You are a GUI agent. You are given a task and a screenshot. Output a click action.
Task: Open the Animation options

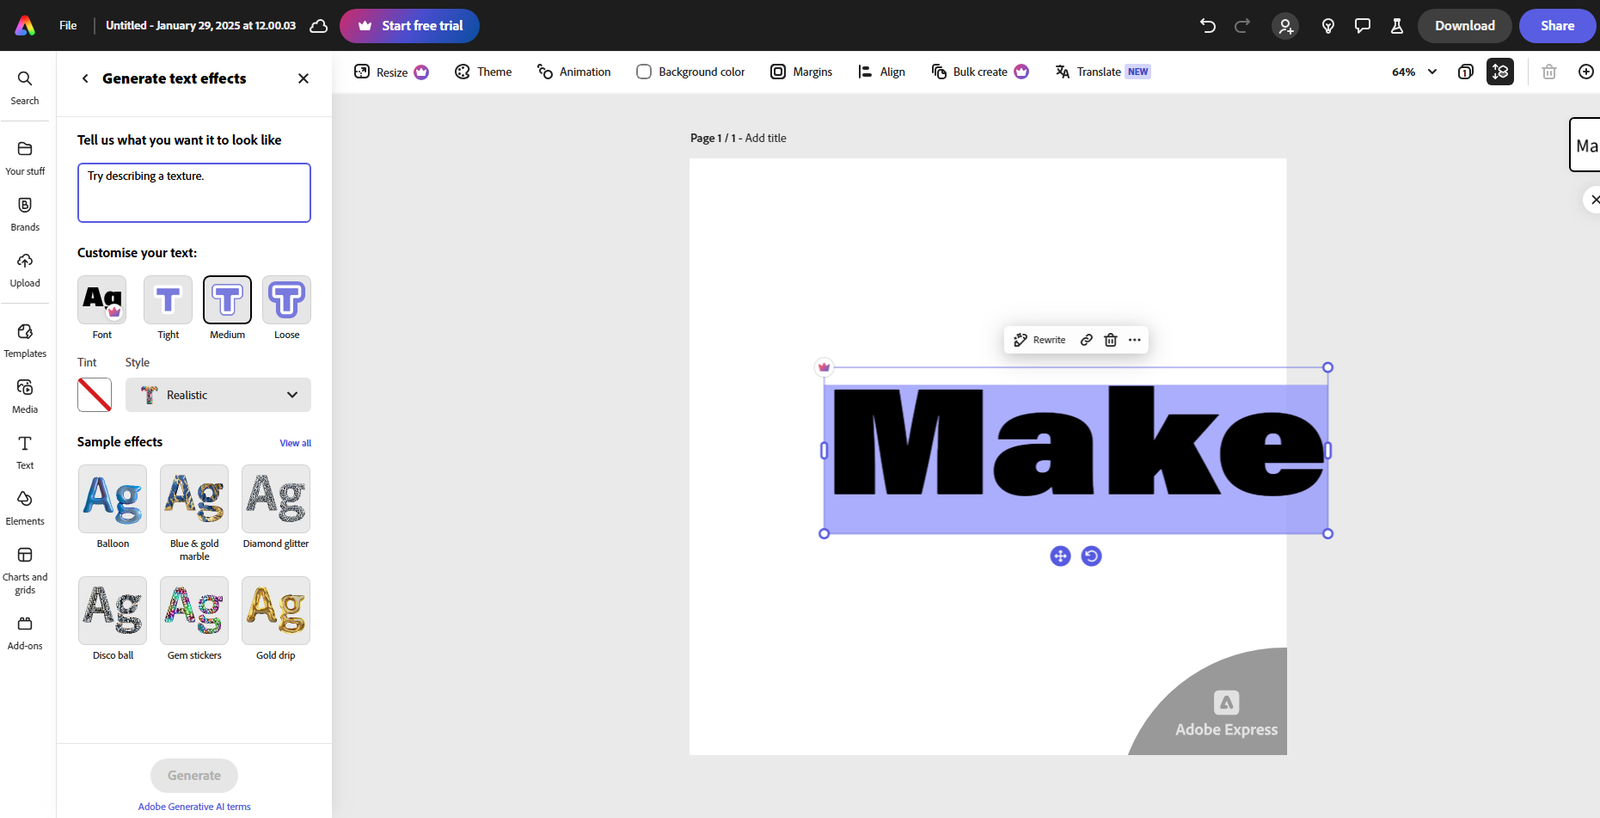574,72
